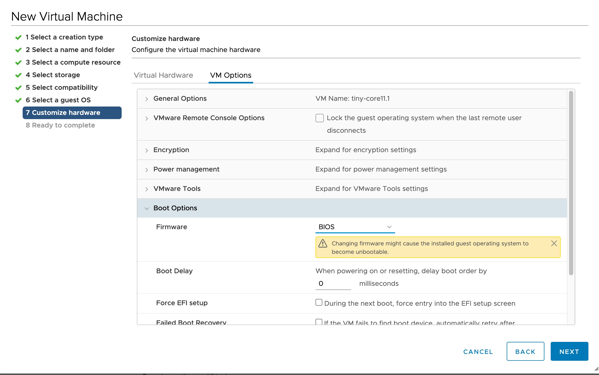Click Expand for power management settings text
The image size is (599, 375).
click(x=381, y=169)
